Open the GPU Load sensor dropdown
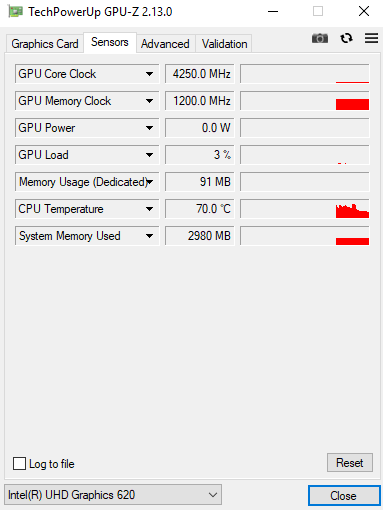This screenshot has height=510, width=383. click(149, 155)
